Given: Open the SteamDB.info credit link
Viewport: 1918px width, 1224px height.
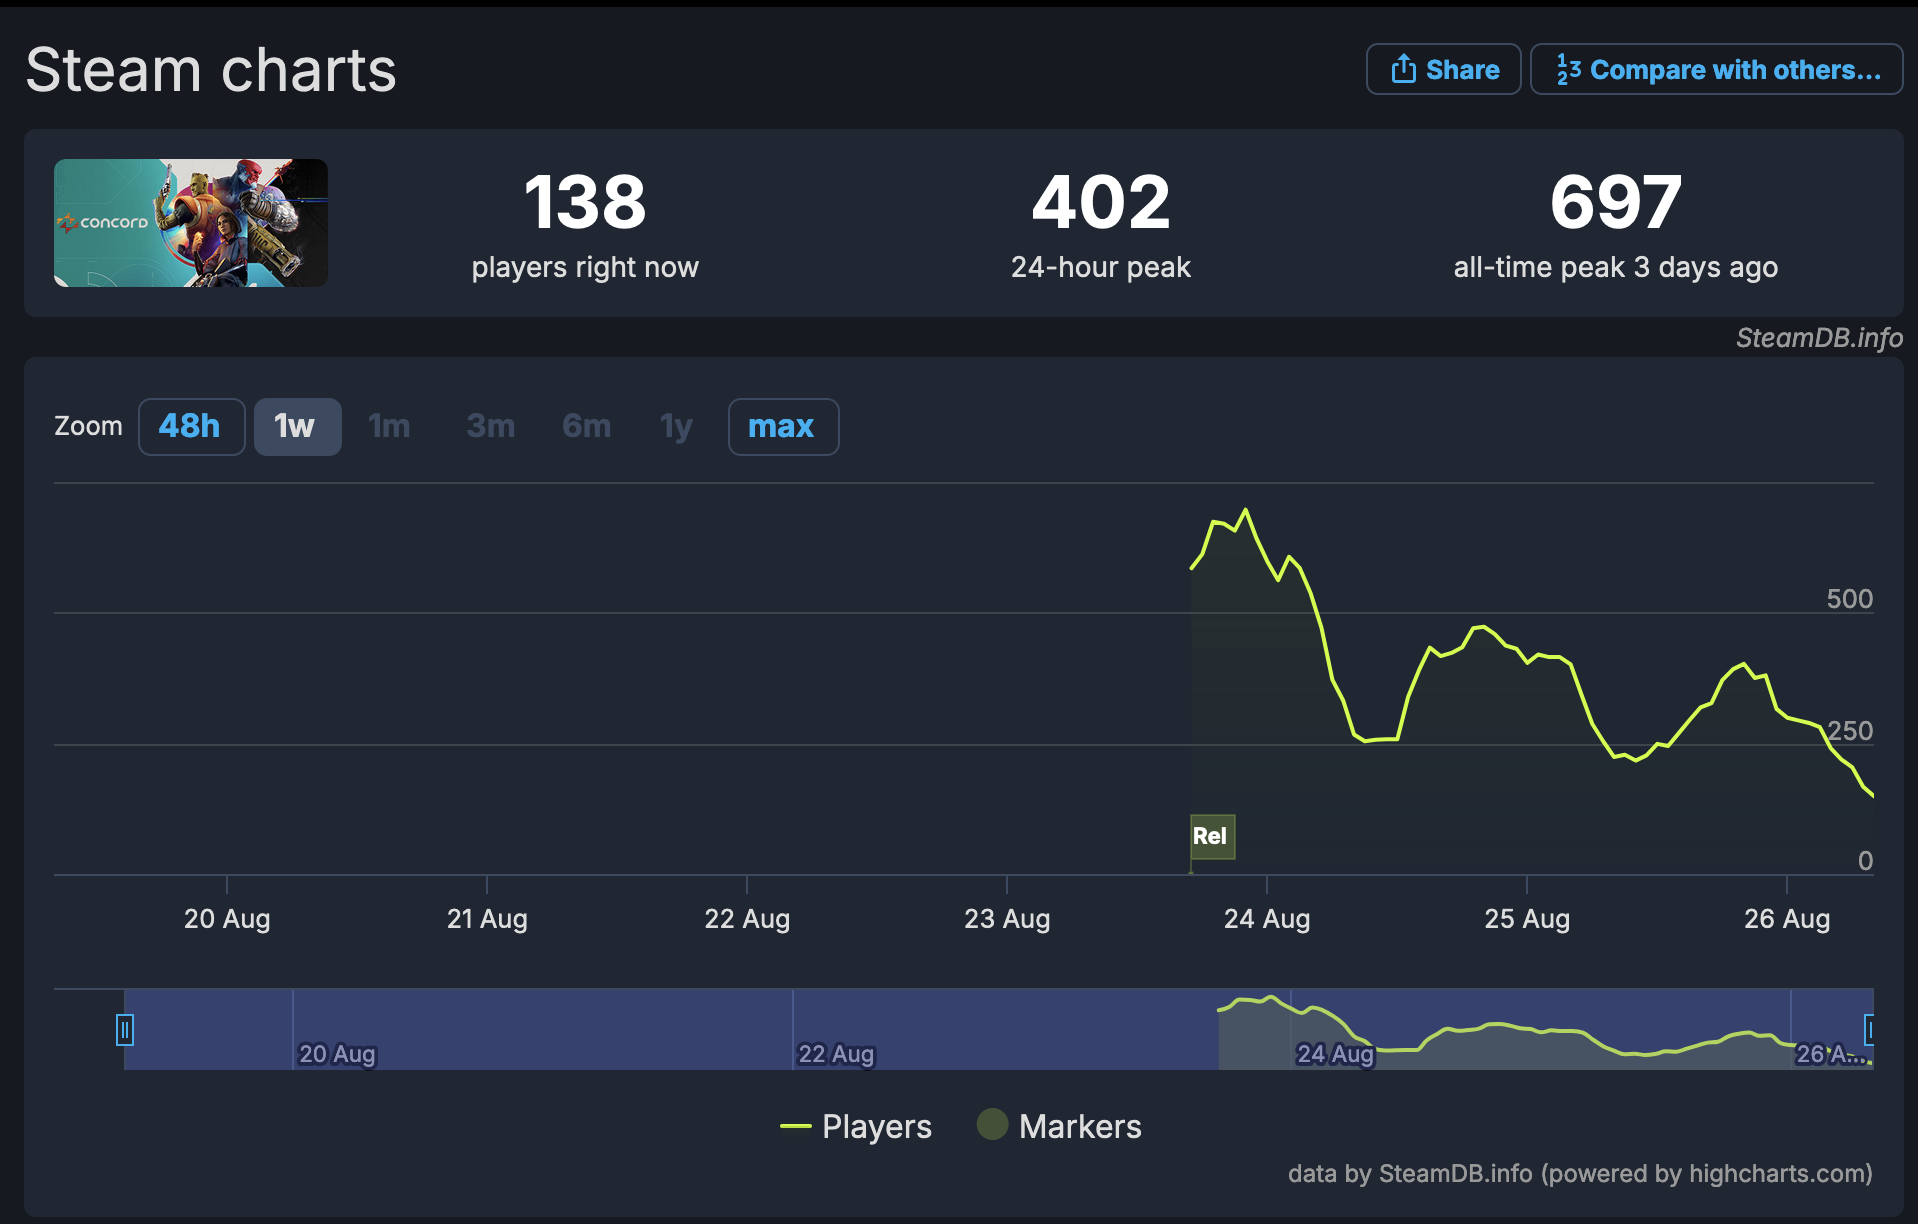Looking at the screenshot, I should (1818, 338).
